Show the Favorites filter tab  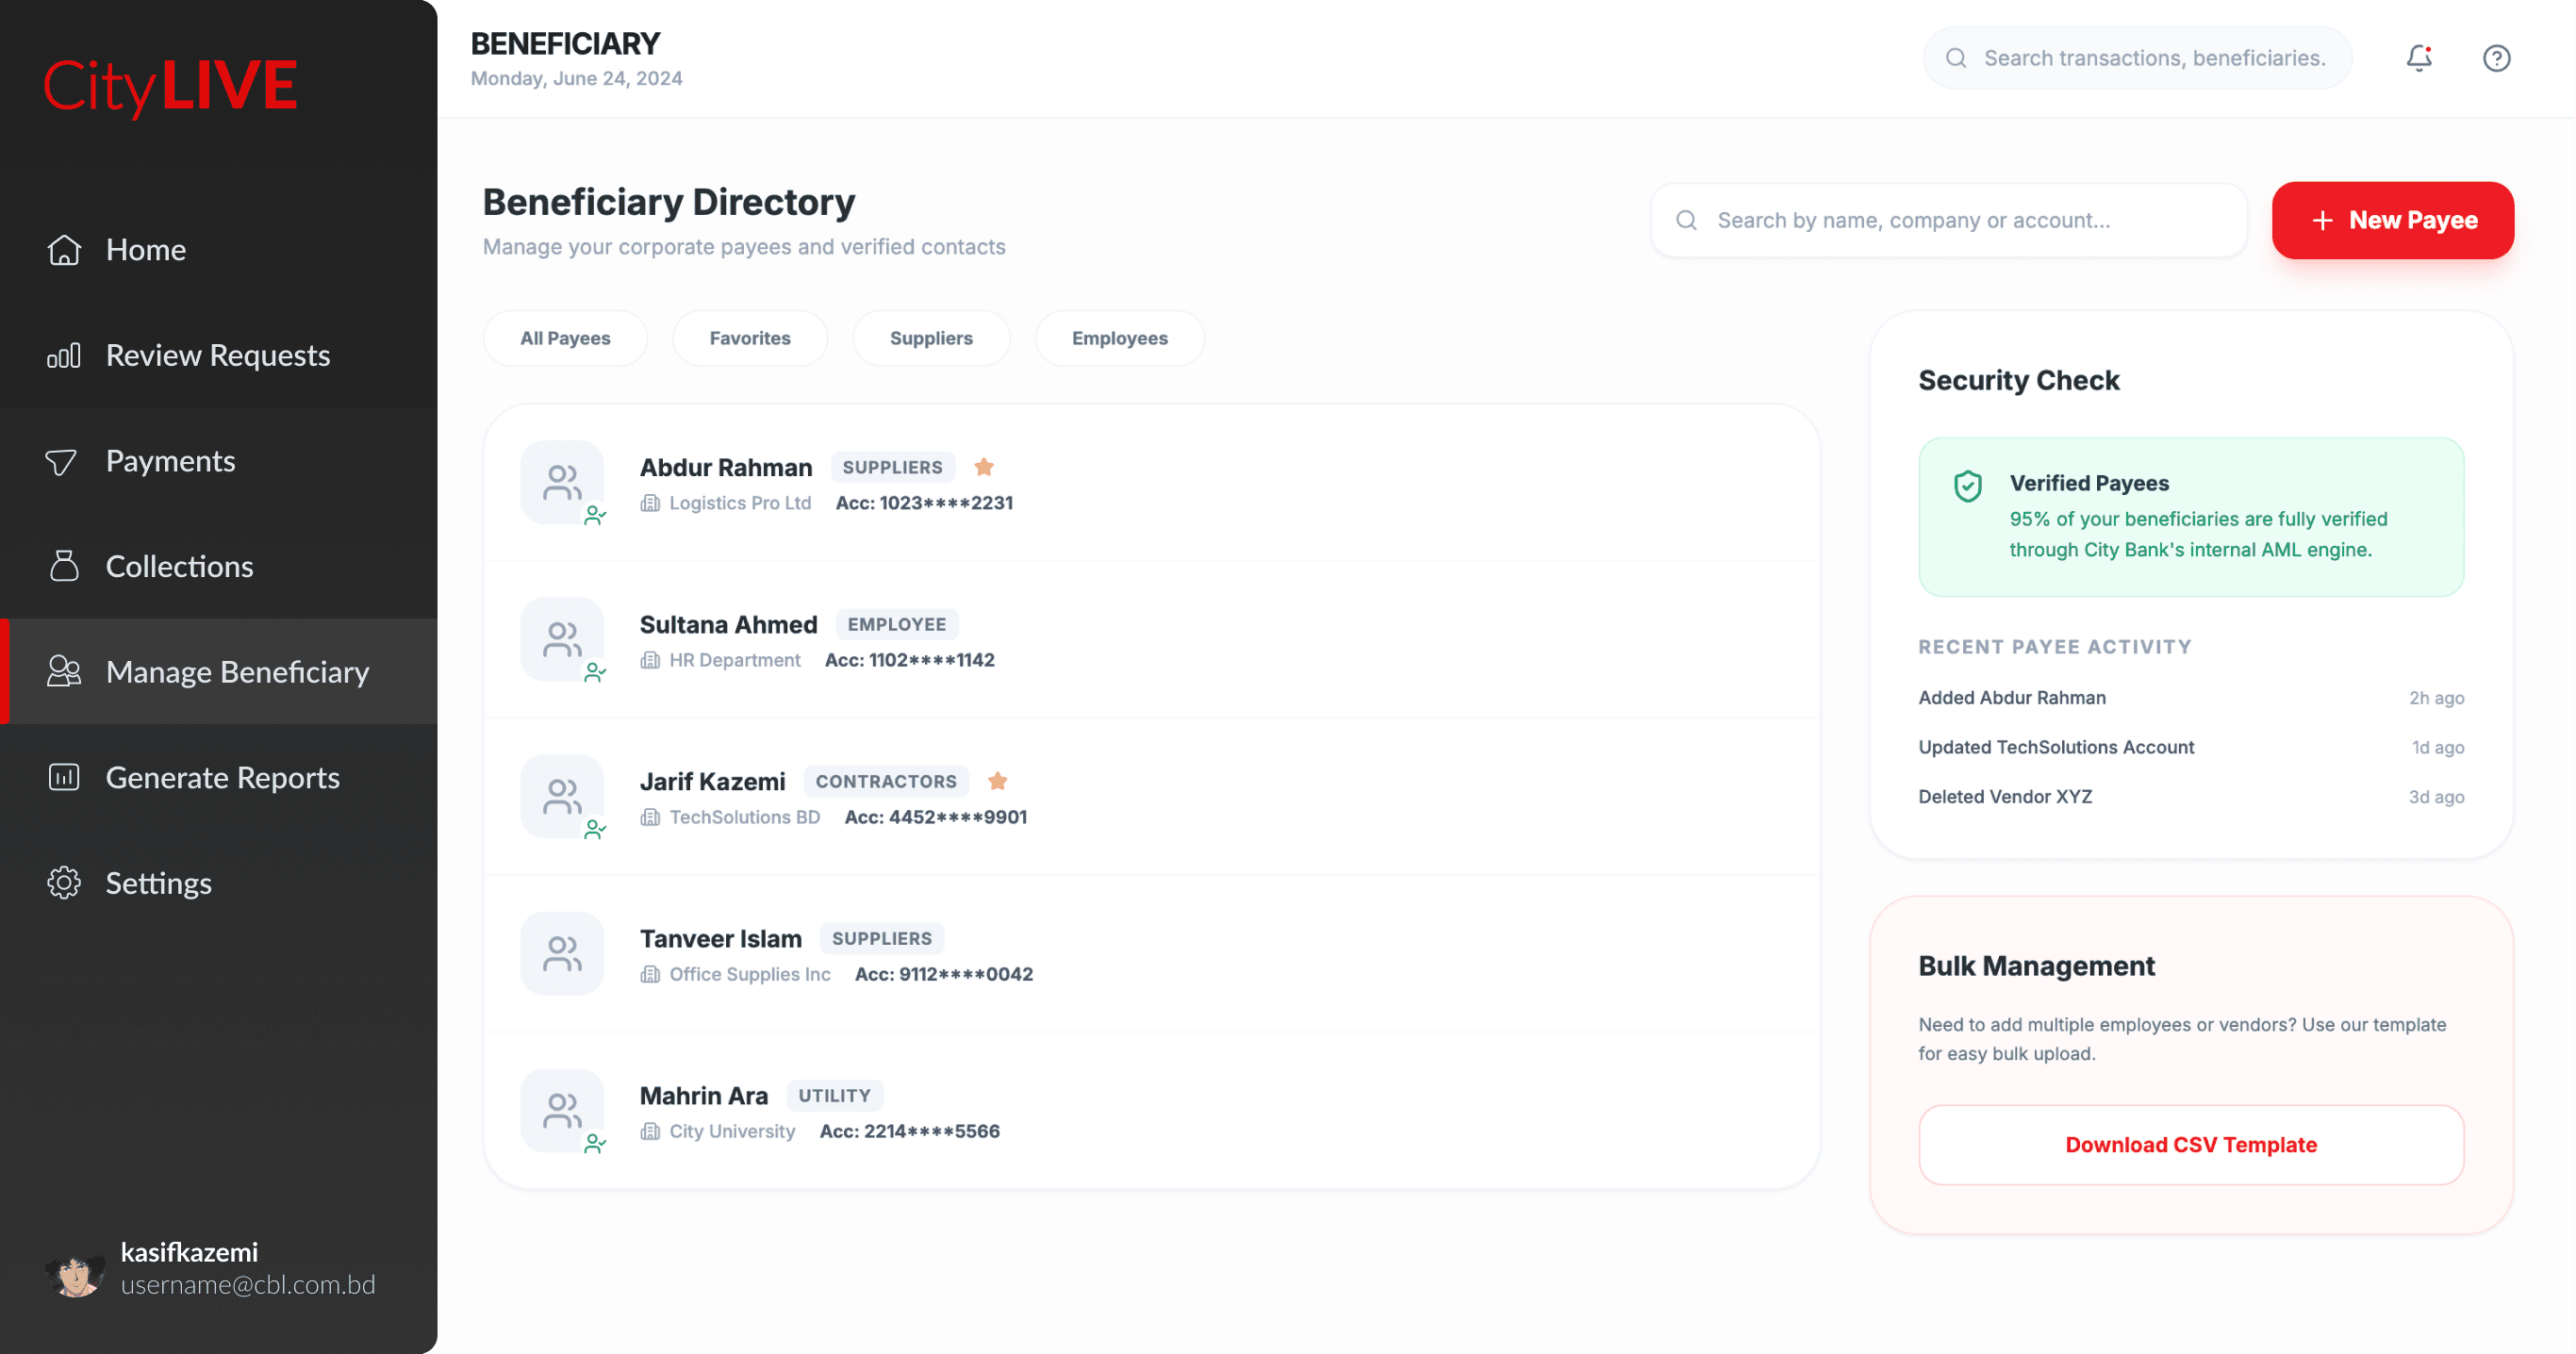749,338
